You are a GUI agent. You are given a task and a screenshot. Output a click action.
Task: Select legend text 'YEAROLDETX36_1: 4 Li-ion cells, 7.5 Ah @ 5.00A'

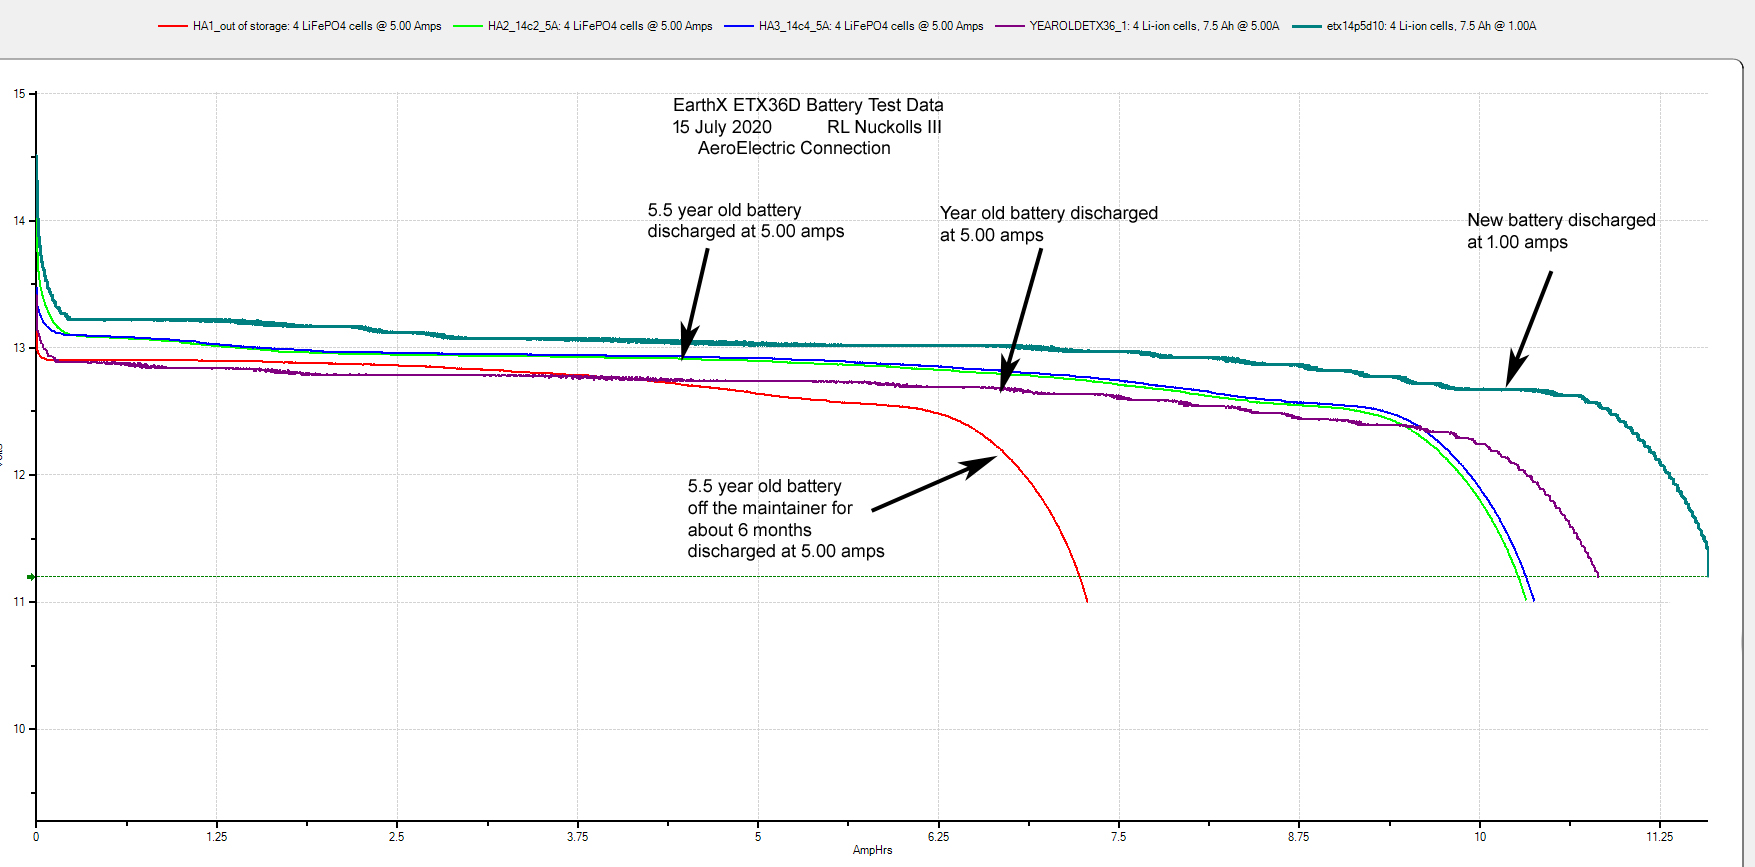[x=1154, y=26]
